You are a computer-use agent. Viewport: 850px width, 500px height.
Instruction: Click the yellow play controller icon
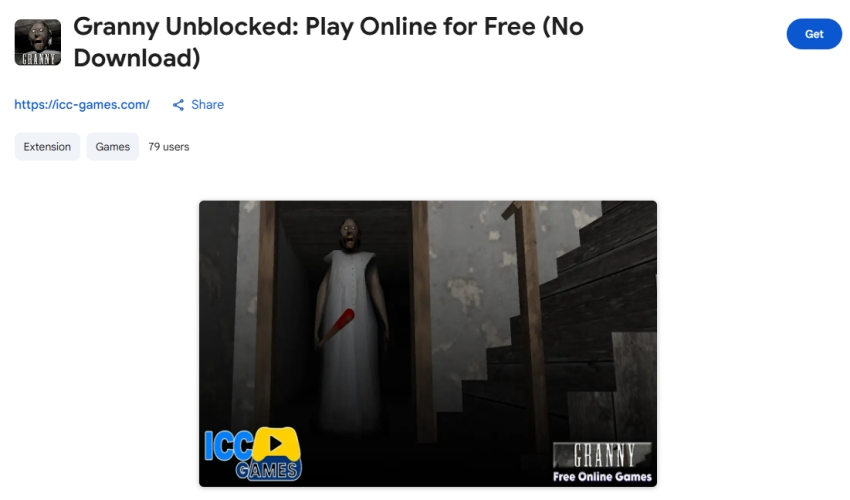[x=276, y=444]
